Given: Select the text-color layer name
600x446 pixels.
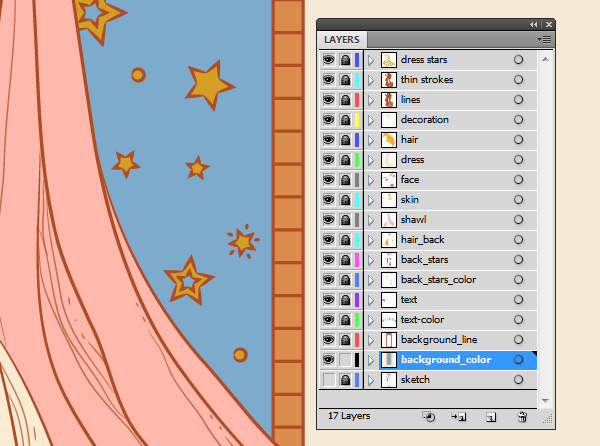Looking at the screenshot, I should point(425,320).
